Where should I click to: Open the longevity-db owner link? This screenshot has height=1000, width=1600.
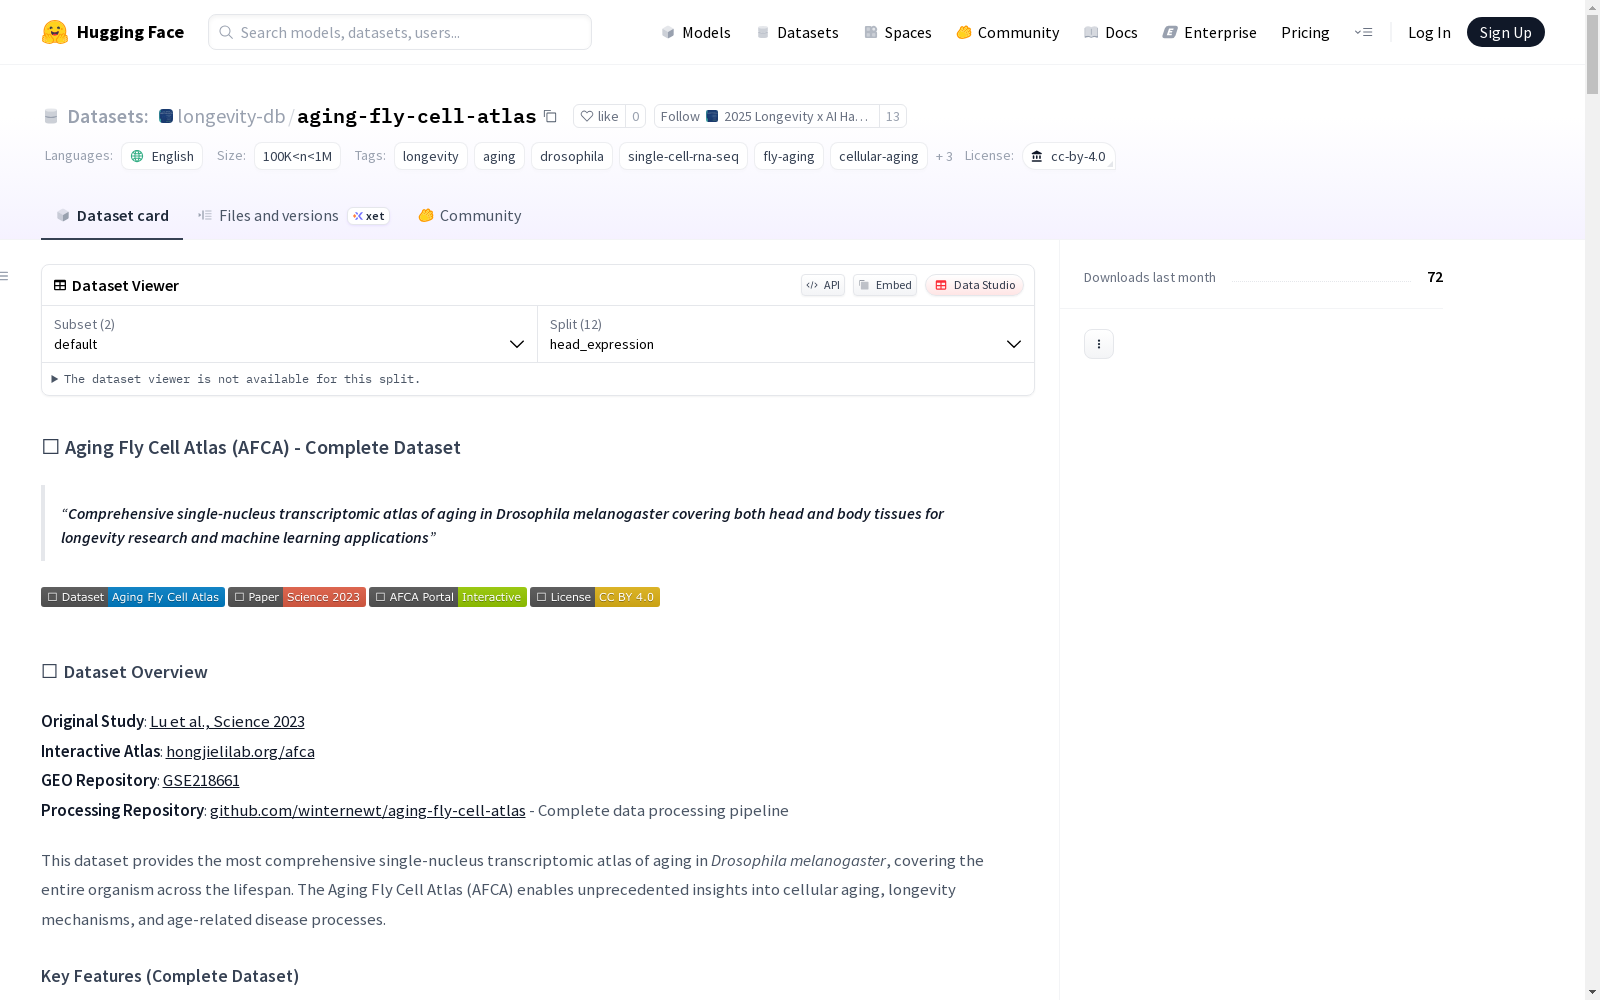pyautogui.click(x=231, y=116)
